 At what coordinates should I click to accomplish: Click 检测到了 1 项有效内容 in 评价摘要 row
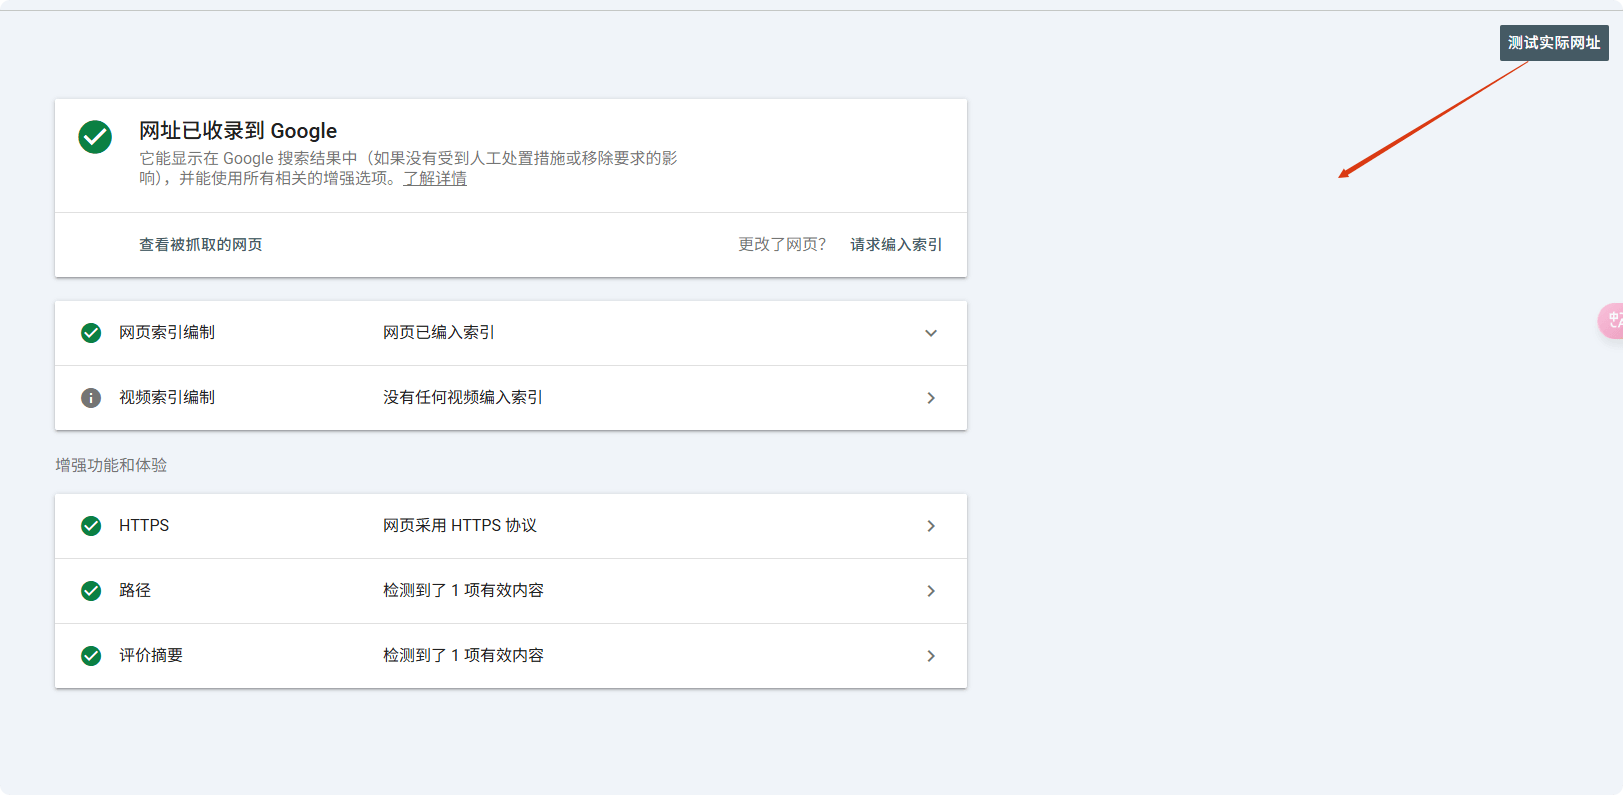click(463, 656)
